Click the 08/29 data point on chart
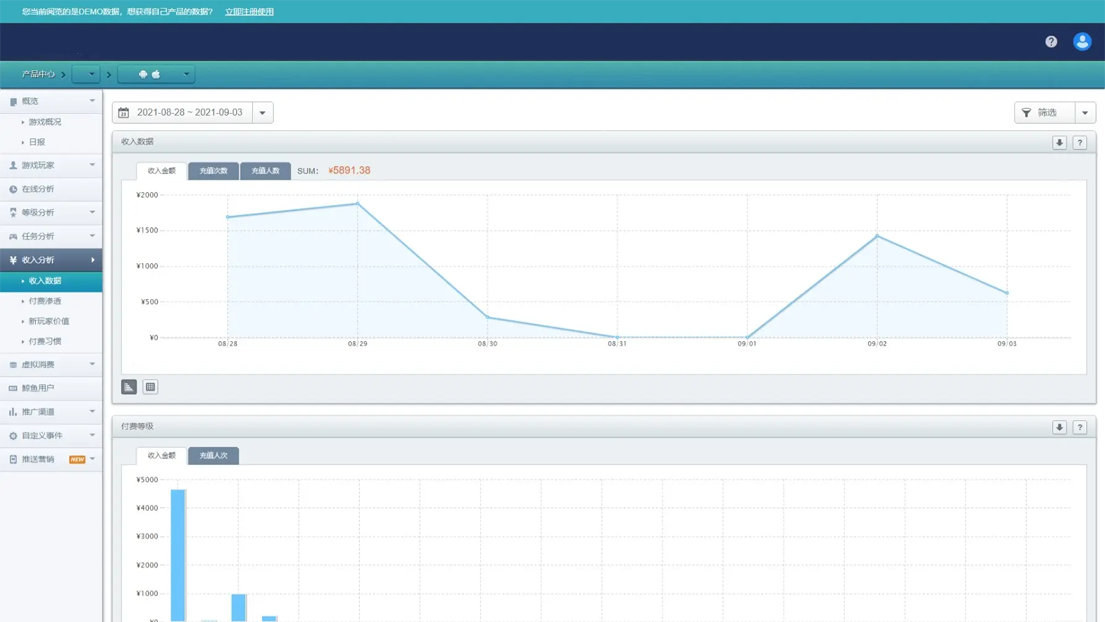The width and height of the screenshot is (1105, 622). (357, 204)
